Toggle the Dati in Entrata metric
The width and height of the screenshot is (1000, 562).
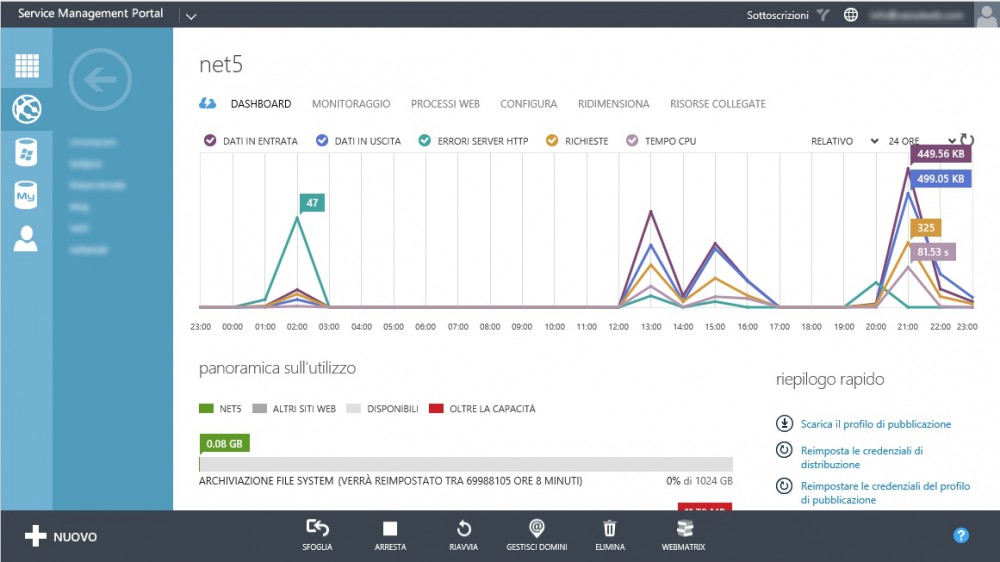tap(211, 141)
